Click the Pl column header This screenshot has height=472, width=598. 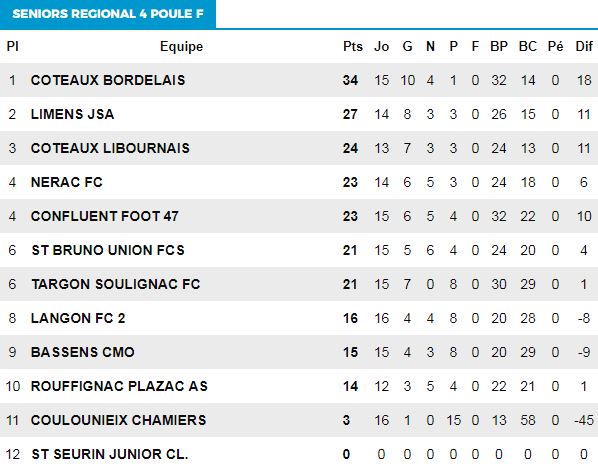click(x=12, y=46)
